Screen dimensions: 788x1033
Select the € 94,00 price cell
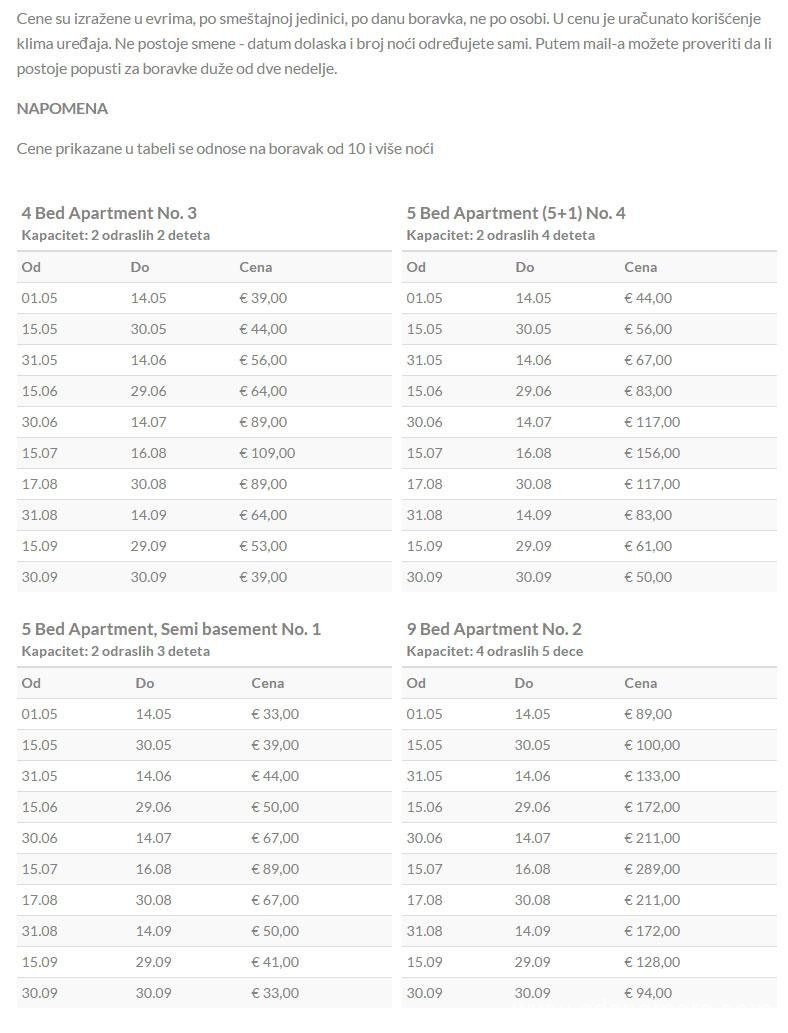coord(648,993)
